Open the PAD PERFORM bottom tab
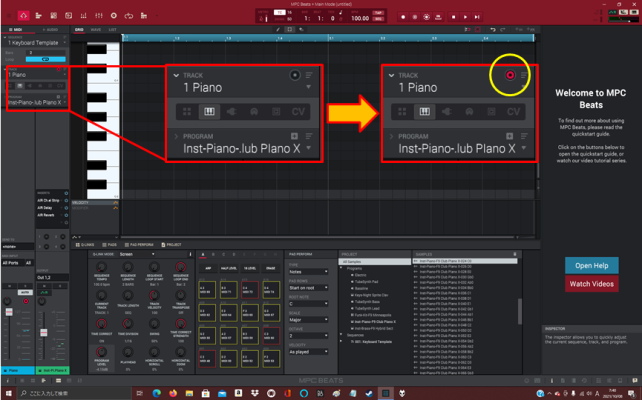Image resolution: width=642 pixels, height=400 pixels. (x=139, y=244)
